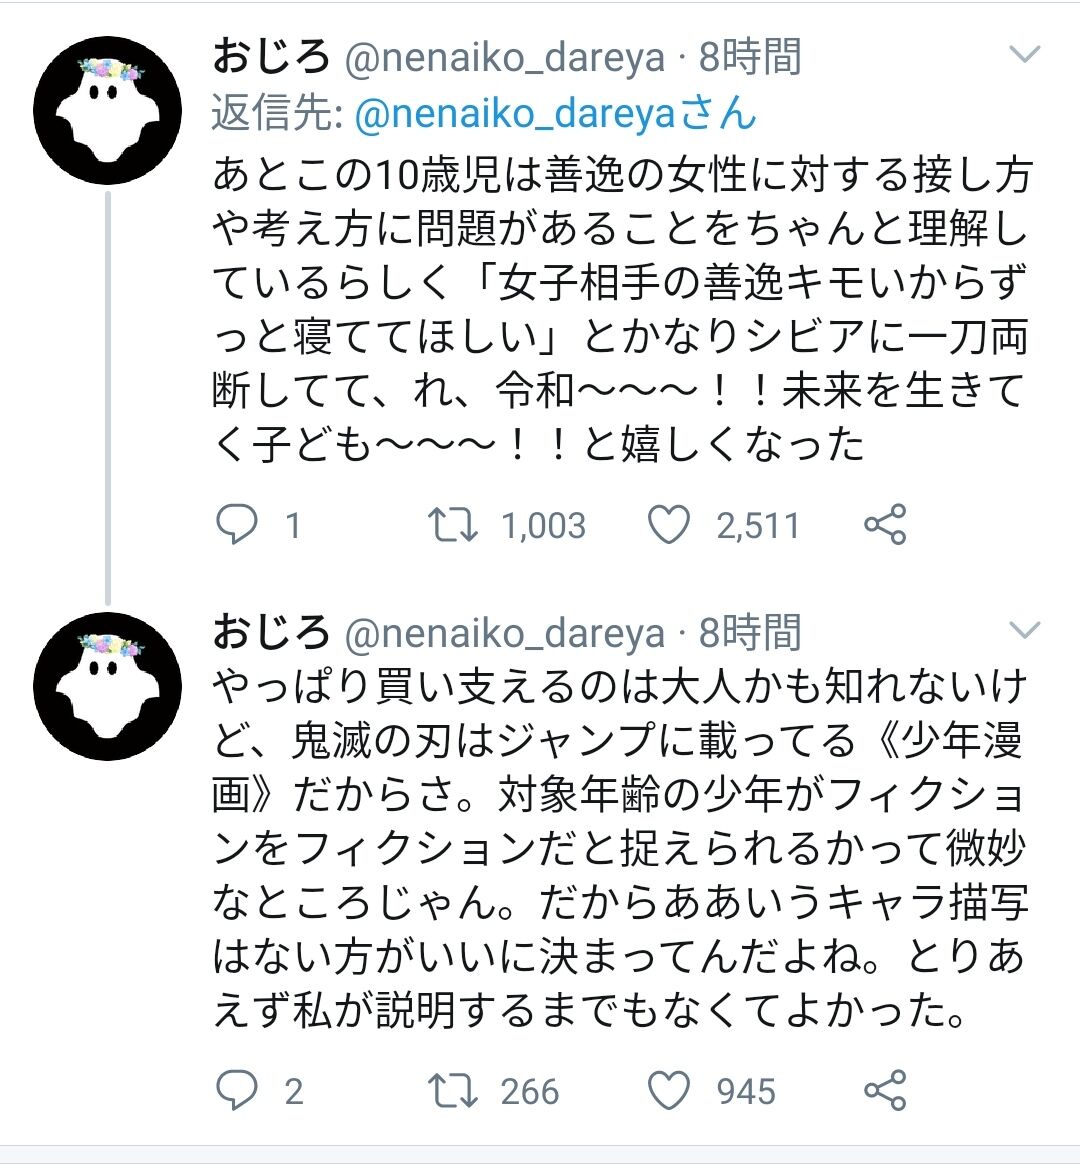Click the second tweet's 8時間 timestamp
Screen dimensions: 1080x1170
[750, 633]
